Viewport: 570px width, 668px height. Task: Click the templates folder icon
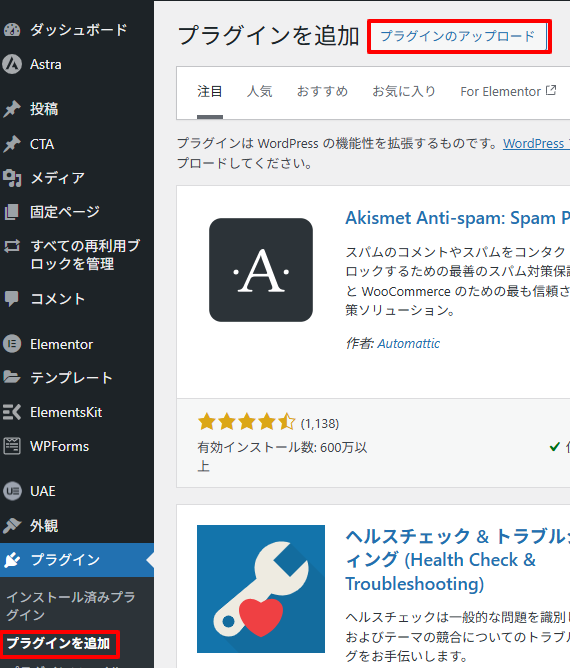point(12,377)
